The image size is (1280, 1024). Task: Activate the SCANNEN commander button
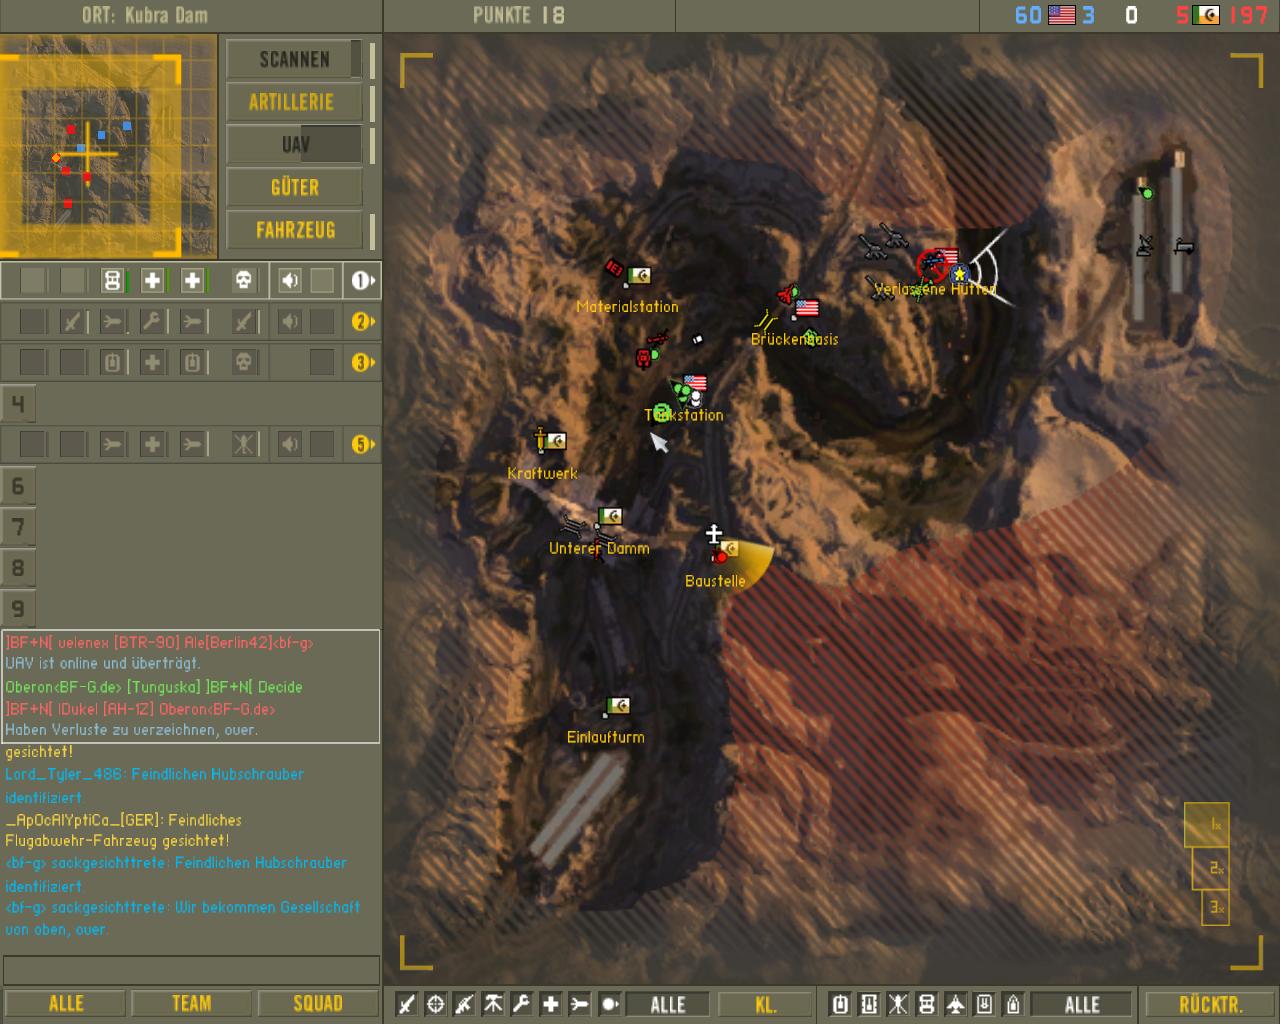[294, 59]
